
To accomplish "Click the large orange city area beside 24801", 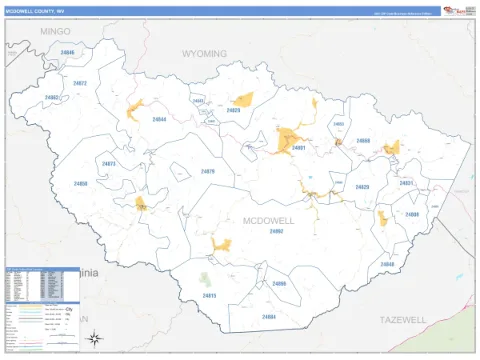I will pos(286,140).
